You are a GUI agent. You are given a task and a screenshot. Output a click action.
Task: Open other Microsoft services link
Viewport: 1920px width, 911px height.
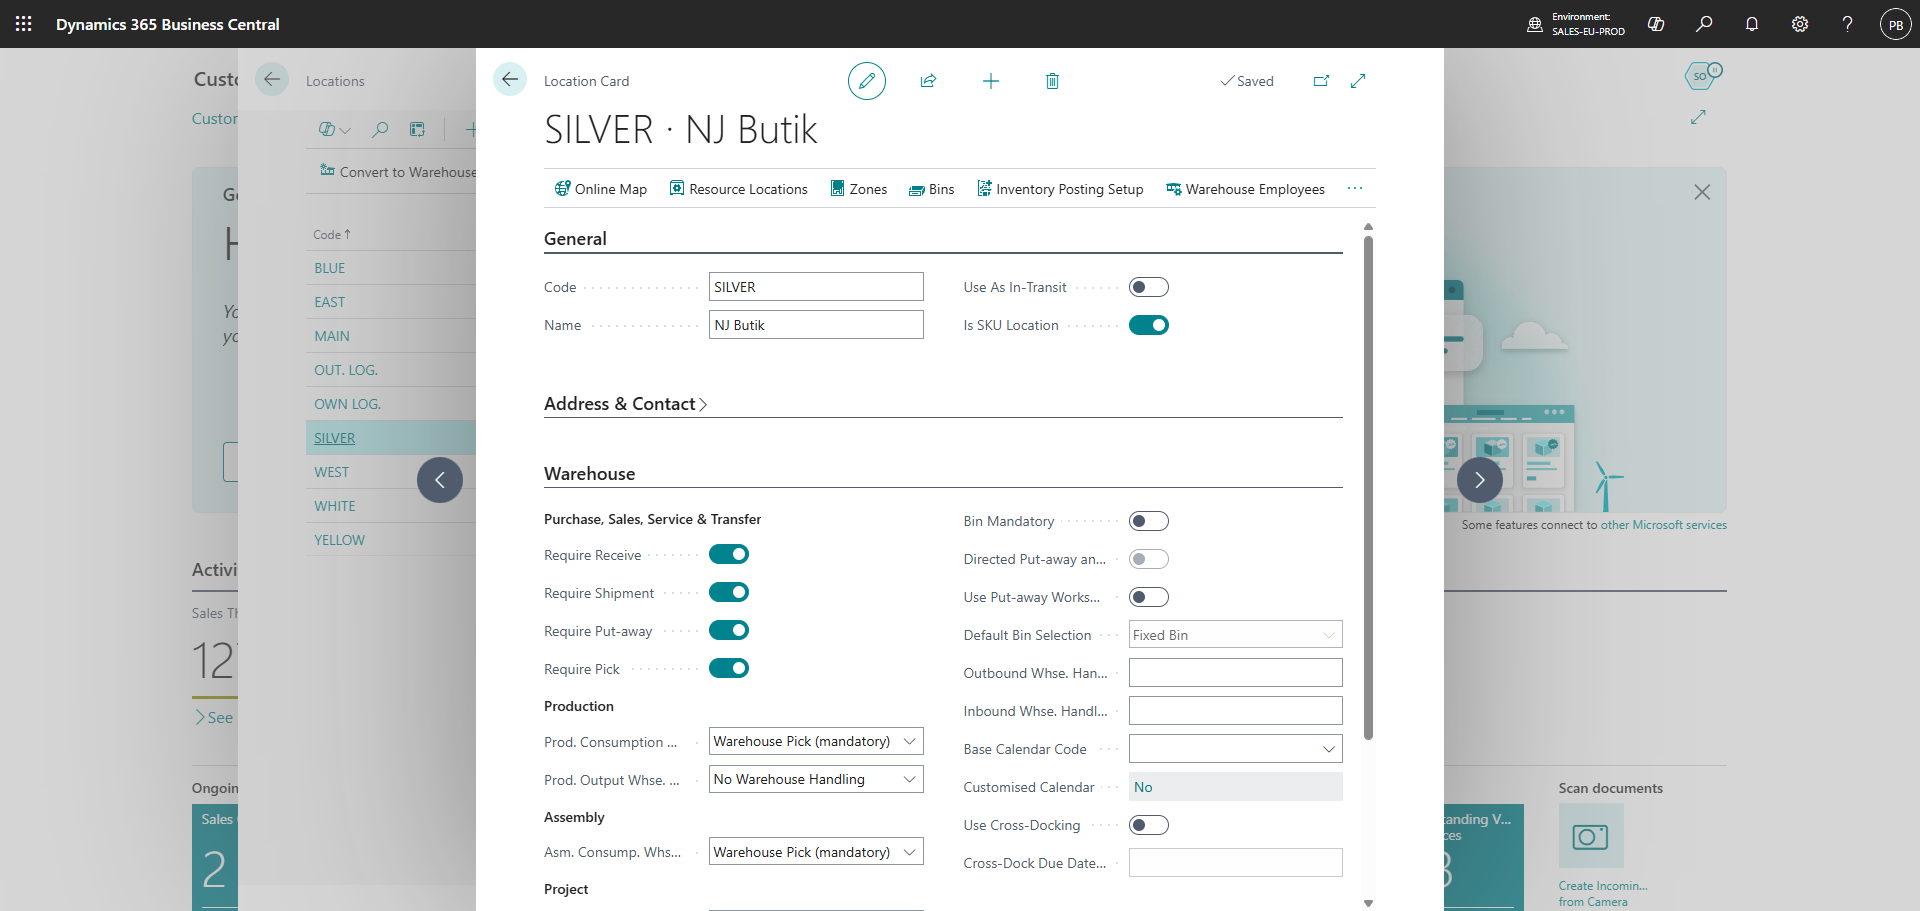(1663, 525)
